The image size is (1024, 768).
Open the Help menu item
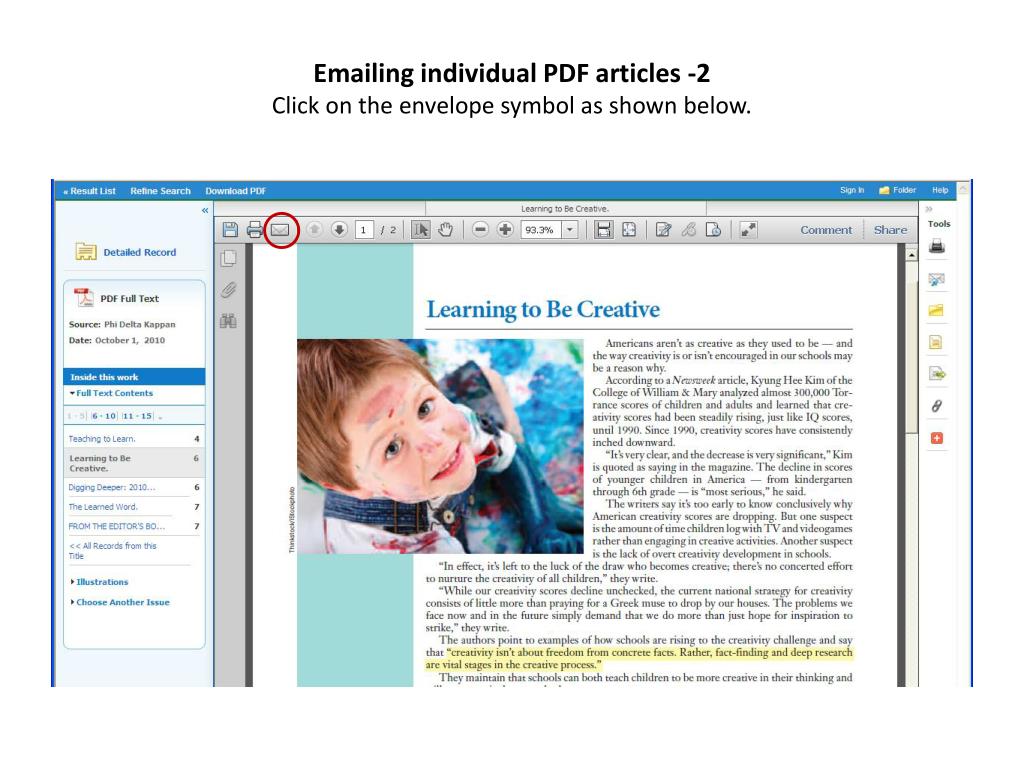click(x=940, y=190)
